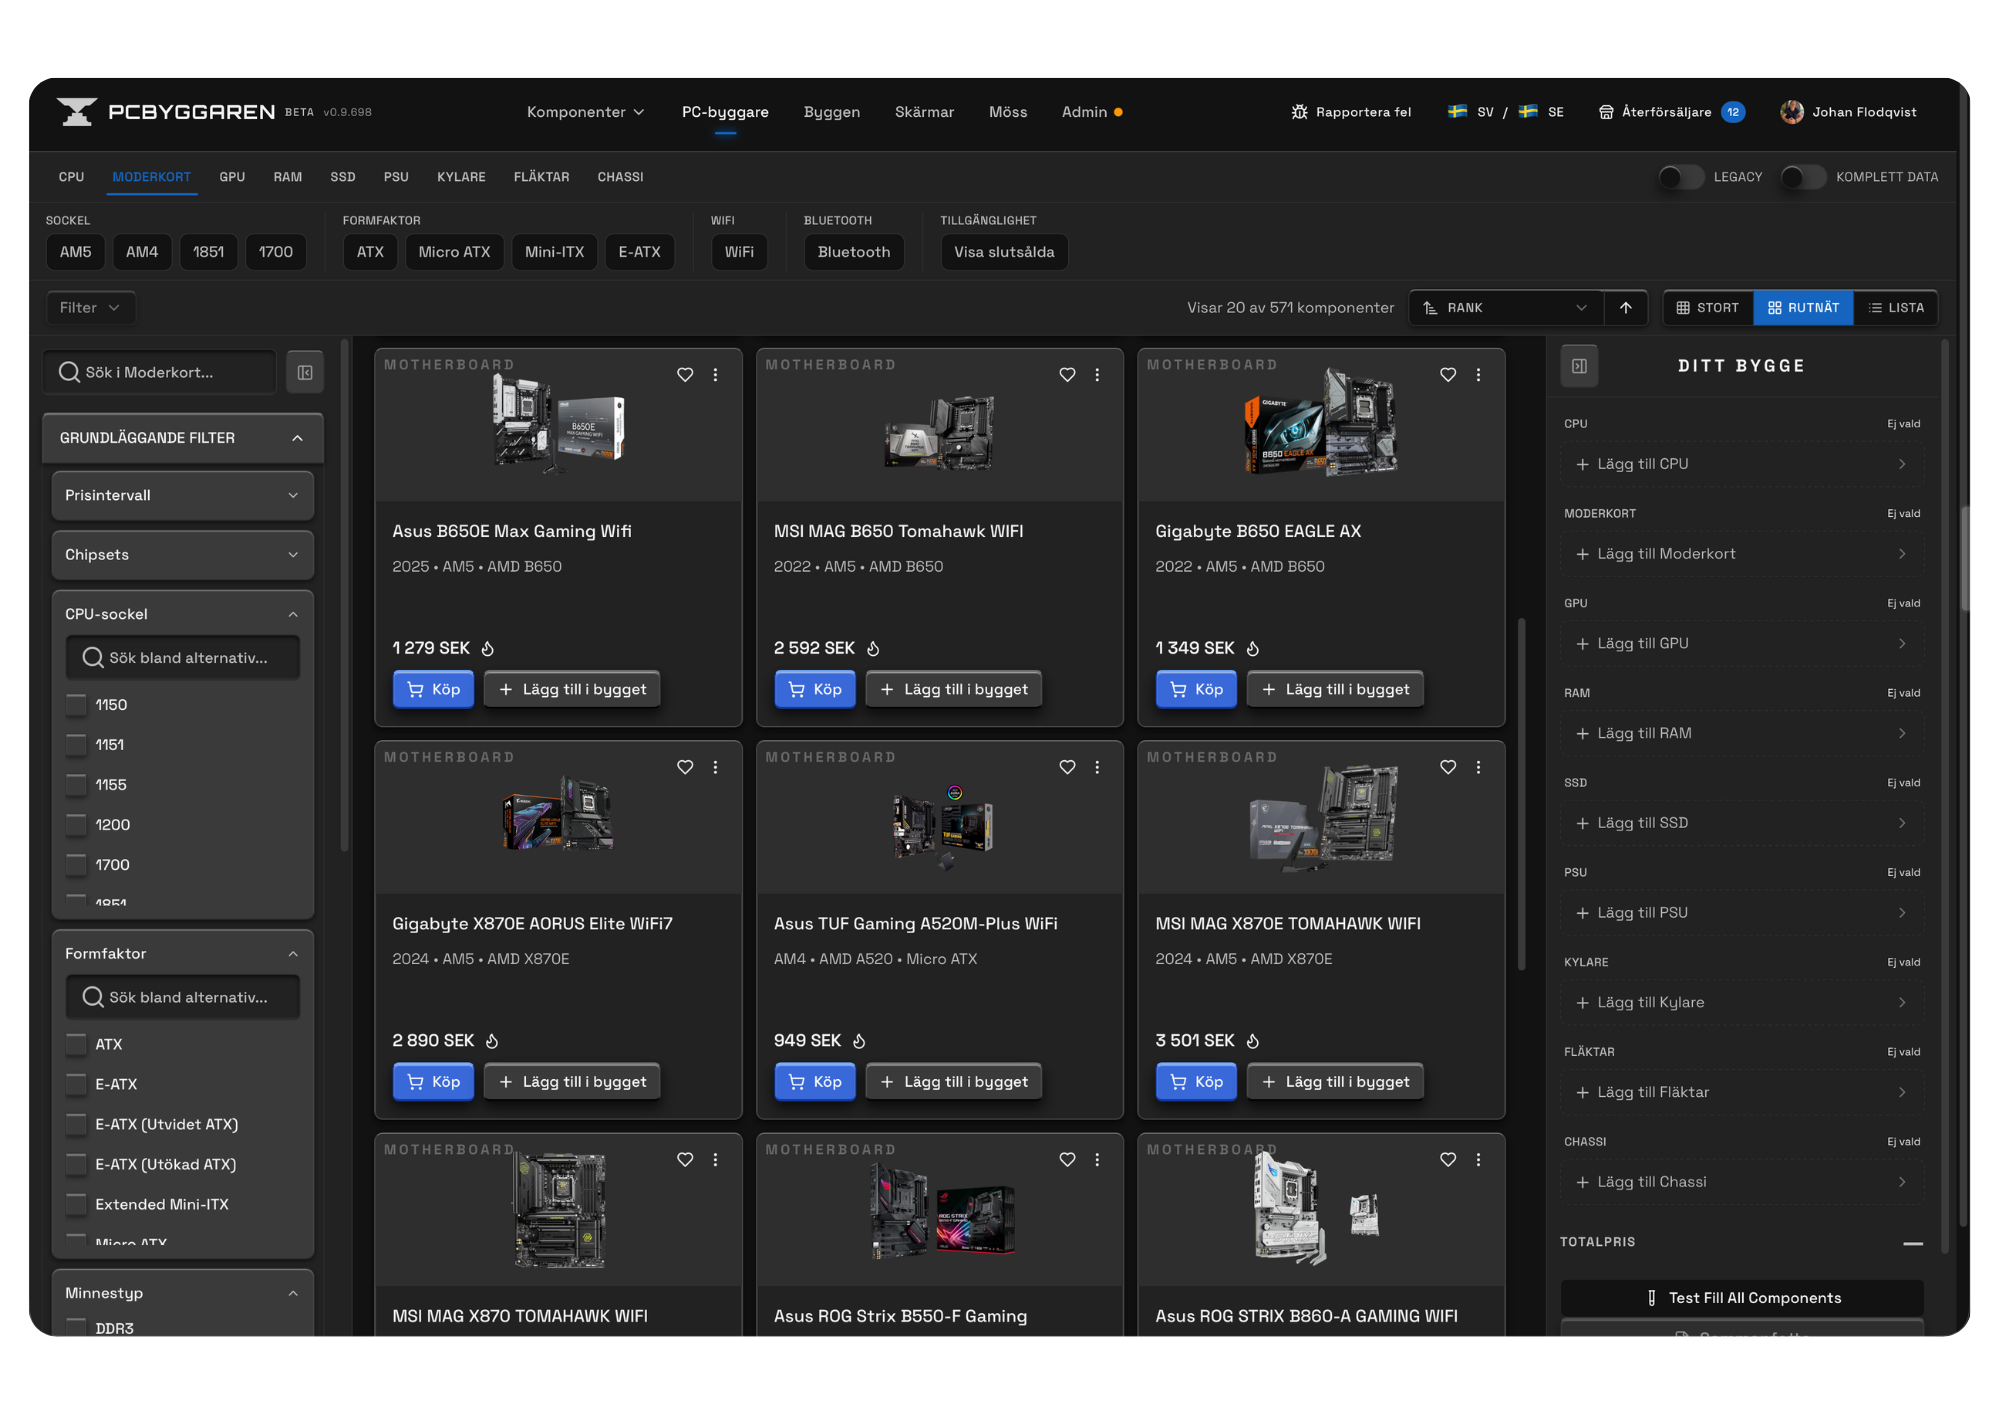Open more options for MSI MAG X870E TOMAHAWK
The height and width of the screenshot is (1414, 2000).
pyautogui.click(x=1478, y=767)
